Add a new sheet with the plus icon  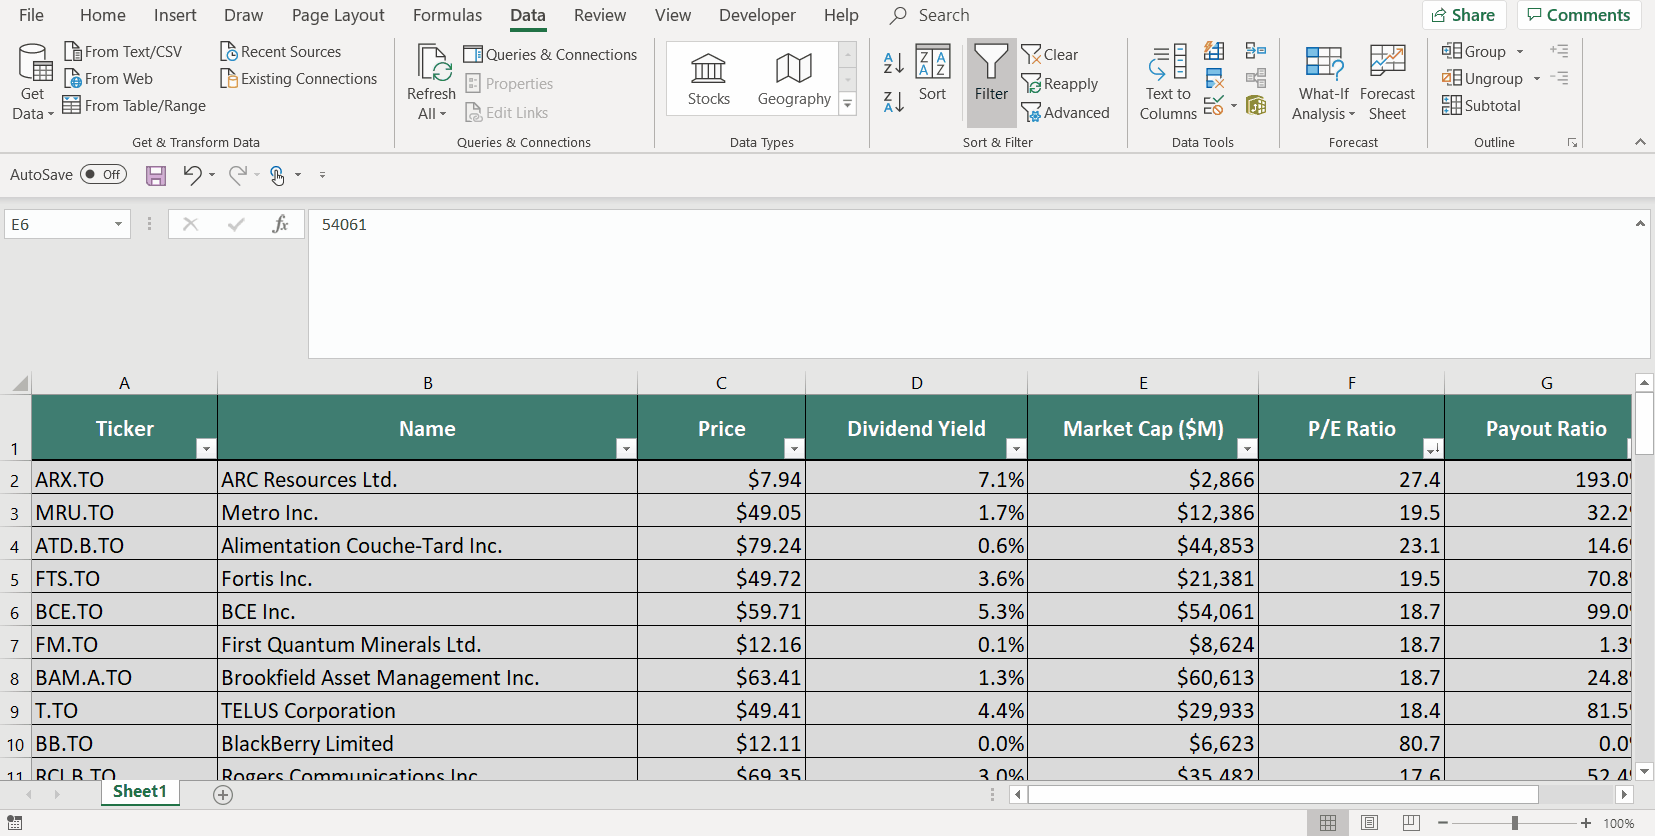coord(223,795)
